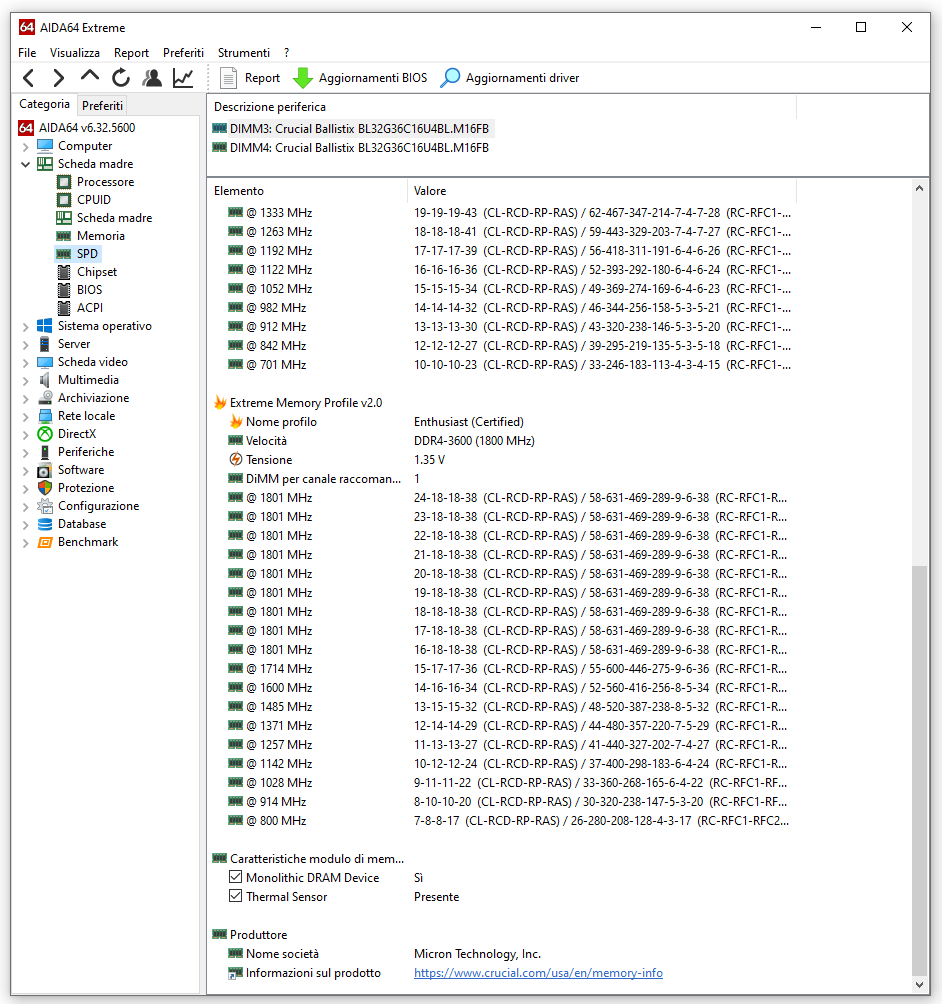This screenshot has width=942, height=1004.
Task: Click the scrollbar up arrow in details pane
Action: point(920,188)
